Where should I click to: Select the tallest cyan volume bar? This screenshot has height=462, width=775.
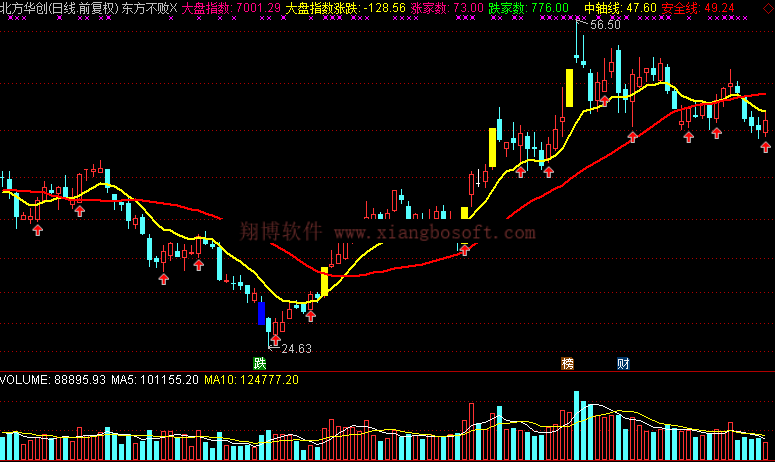coord(576,425)
